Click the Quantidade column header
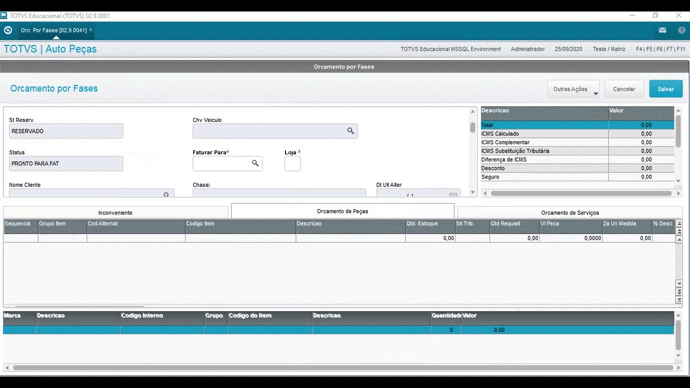 point(446,318)
